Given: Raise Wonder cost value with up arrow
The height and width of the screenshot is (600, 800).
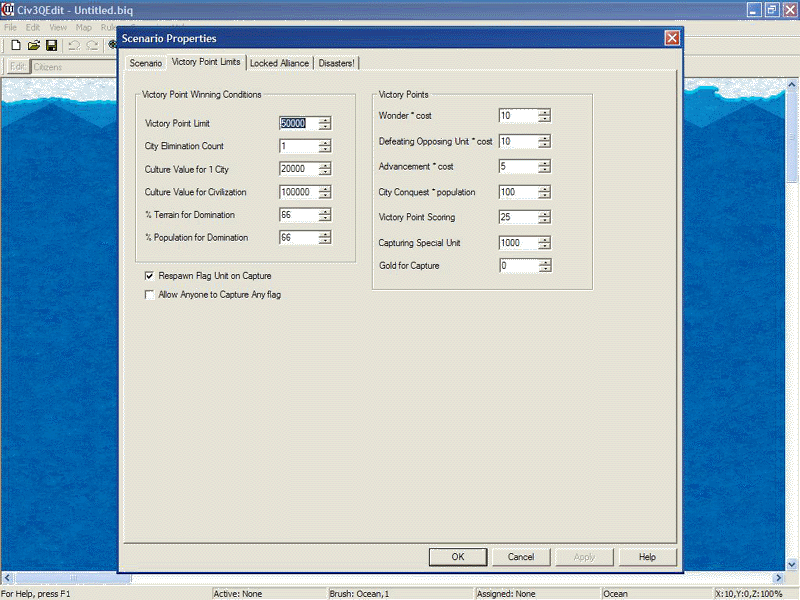Looking at the screenshot, I should [544, 111].
